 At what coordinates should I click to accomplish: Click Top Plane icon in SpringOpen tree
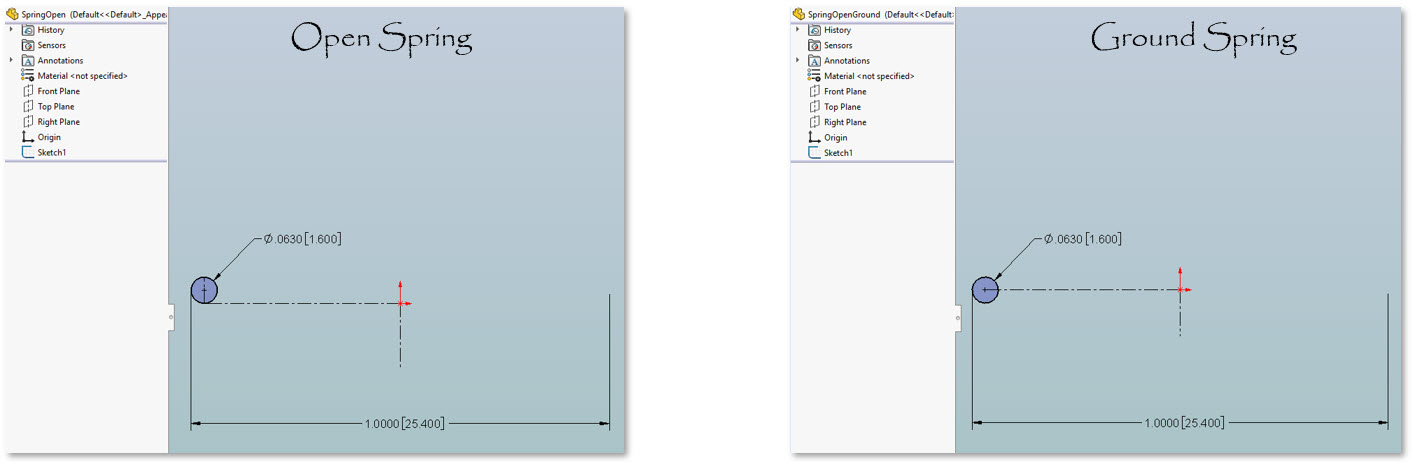coord(28,106)
